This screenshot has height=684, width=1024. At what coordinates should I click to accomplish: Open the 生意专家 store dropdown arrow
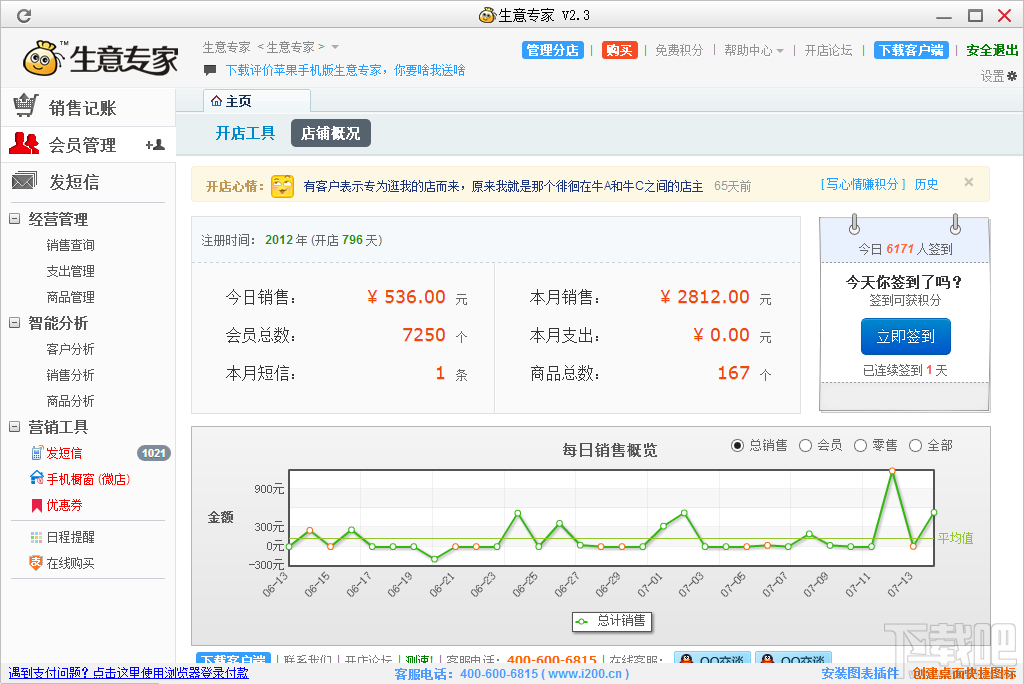click(x=335, y=47)
